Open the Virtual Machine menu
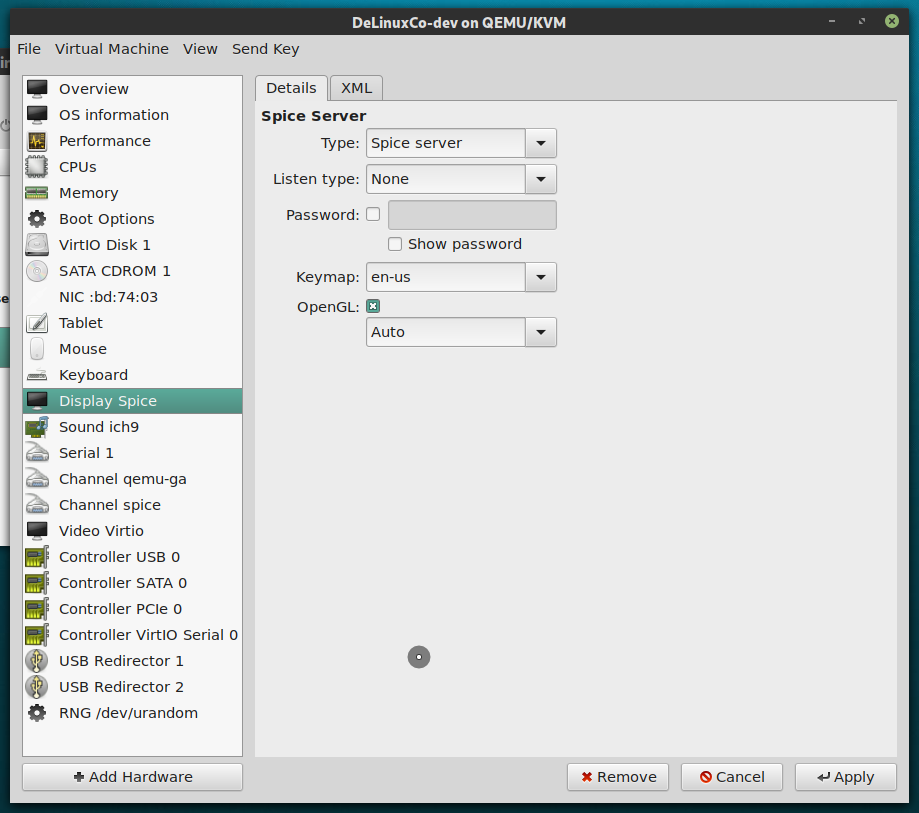919x813 pixels. (x=111, y=48)
